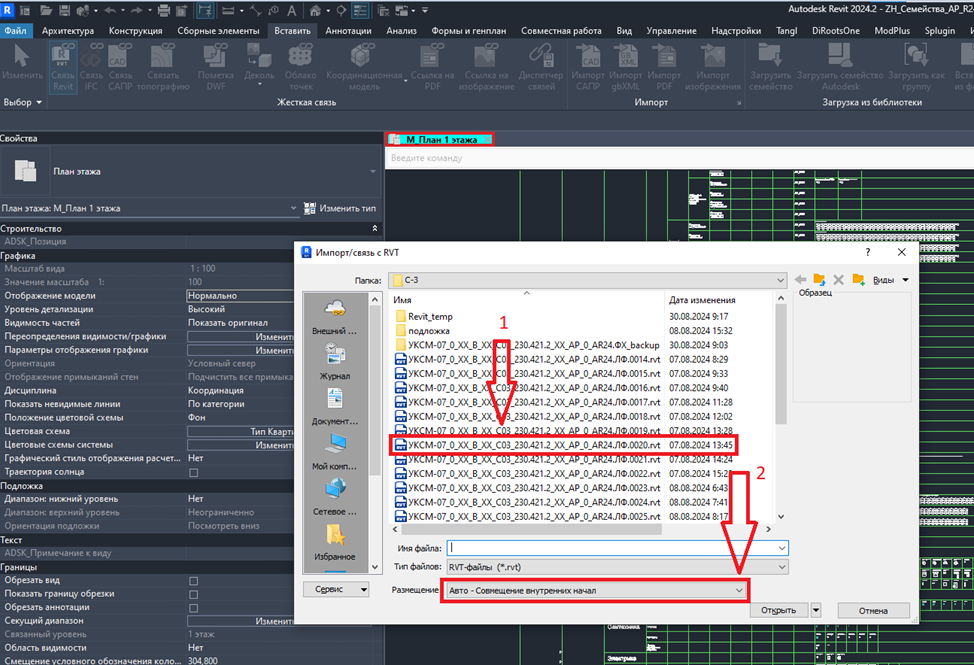Check Показать границу обрезки box
Screen dimensions: 974x665
194,594
